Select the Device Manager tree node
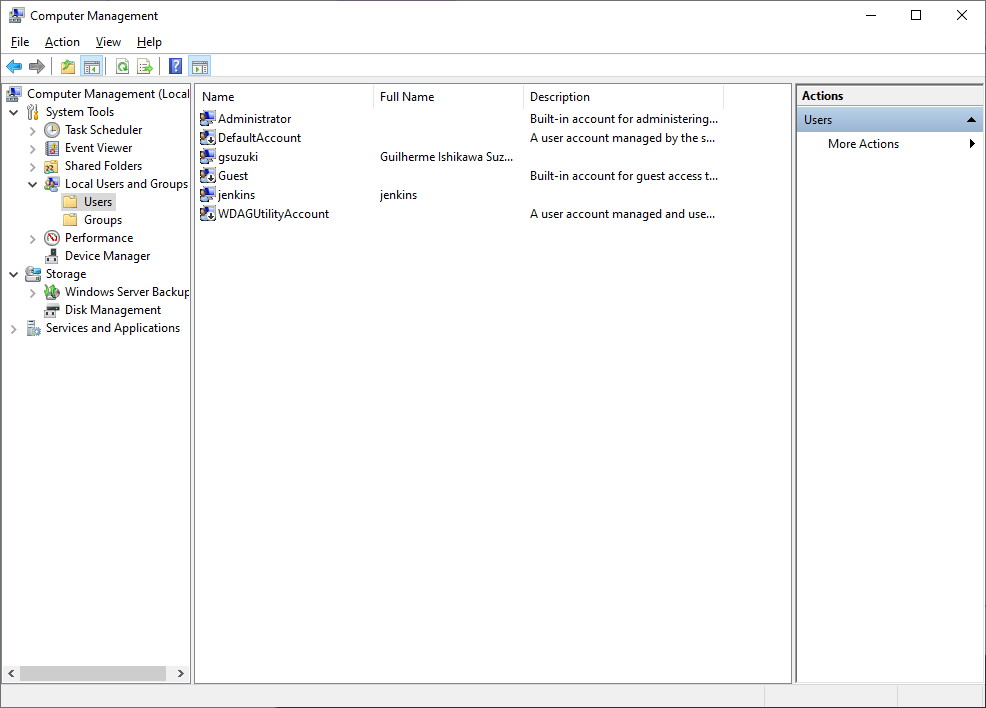Screen dimensions: 986x708 click(x=107, y=256)
